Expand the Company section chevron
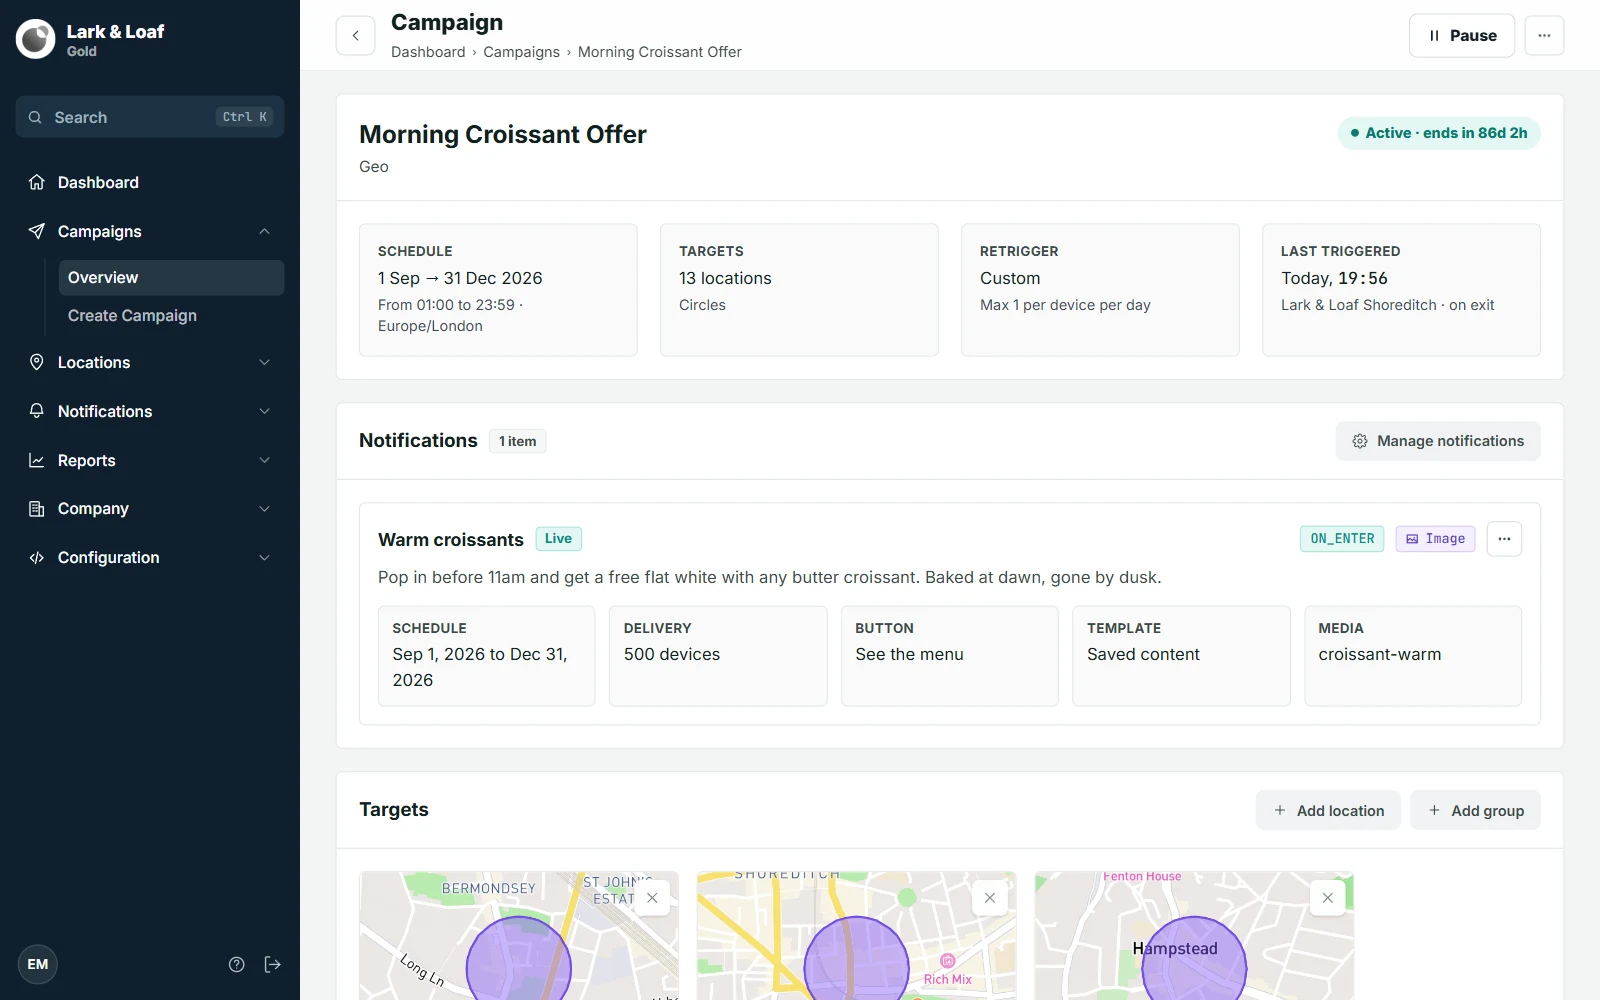 (x=265, y=509)
